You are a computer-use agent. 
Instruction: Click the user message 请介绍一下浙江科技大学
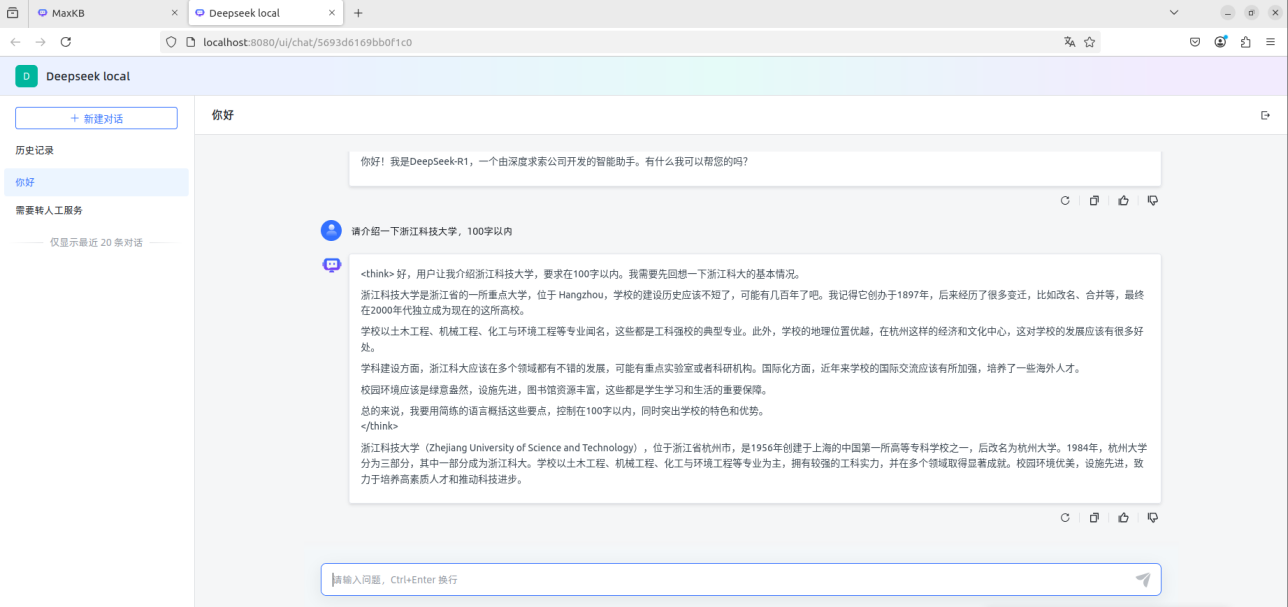[x=431, y=231]
